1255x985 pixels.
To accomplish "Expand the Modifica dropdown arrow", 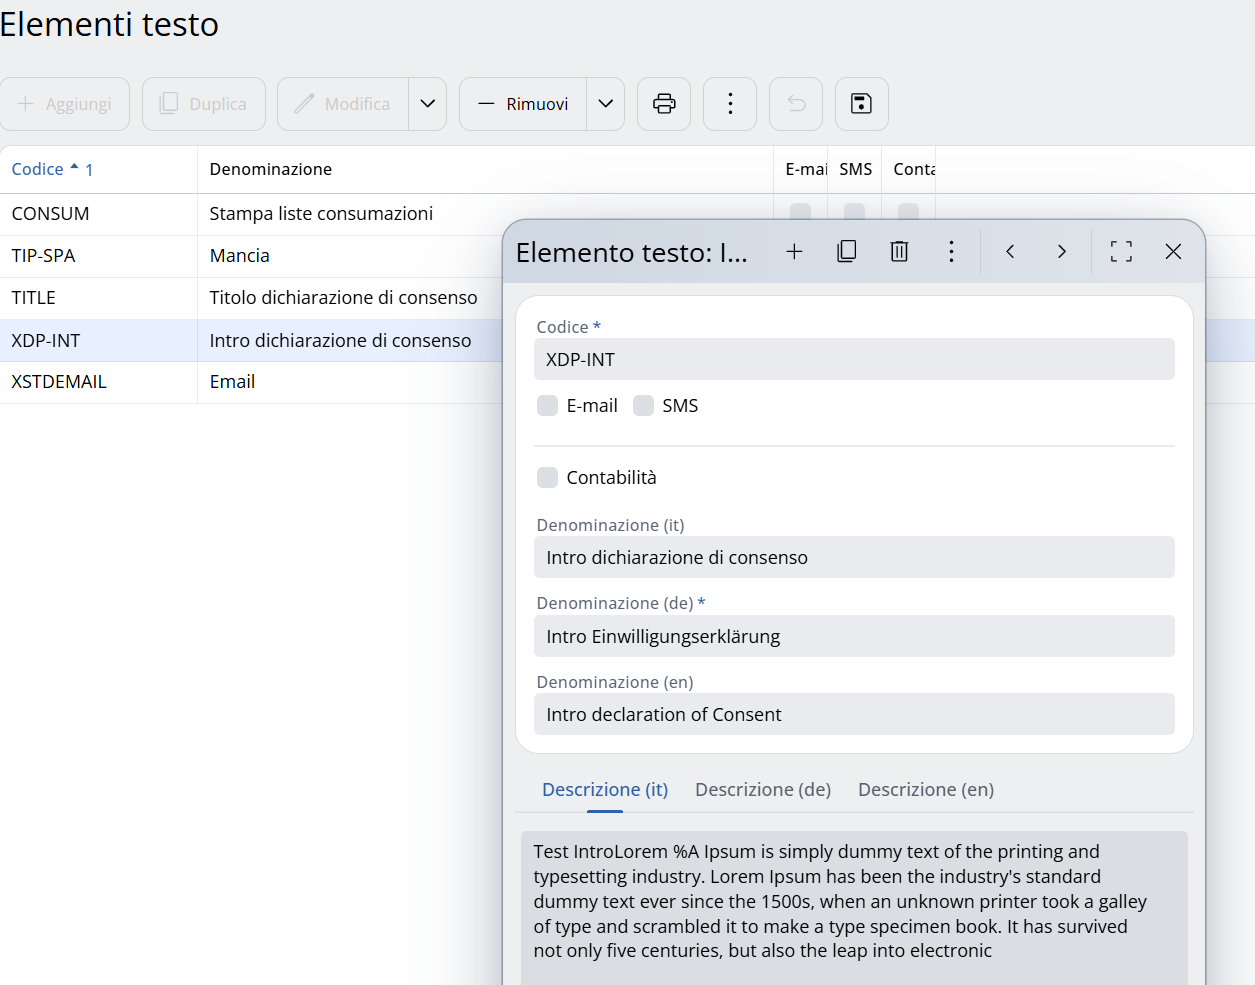I will pyautogui.click(x=427, y=104).
